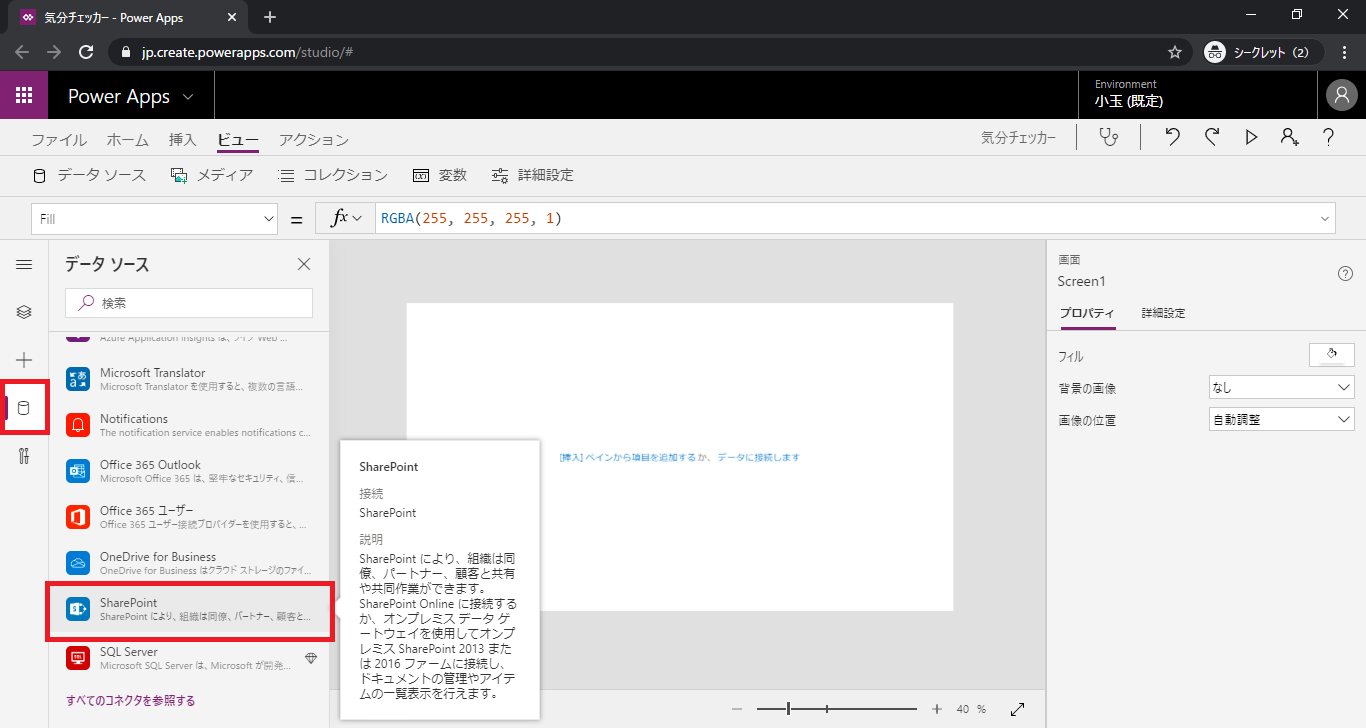1366x728 pixels.
Task: Click すべてのコネクタを参照する link
Action: (x=130, y=701)
